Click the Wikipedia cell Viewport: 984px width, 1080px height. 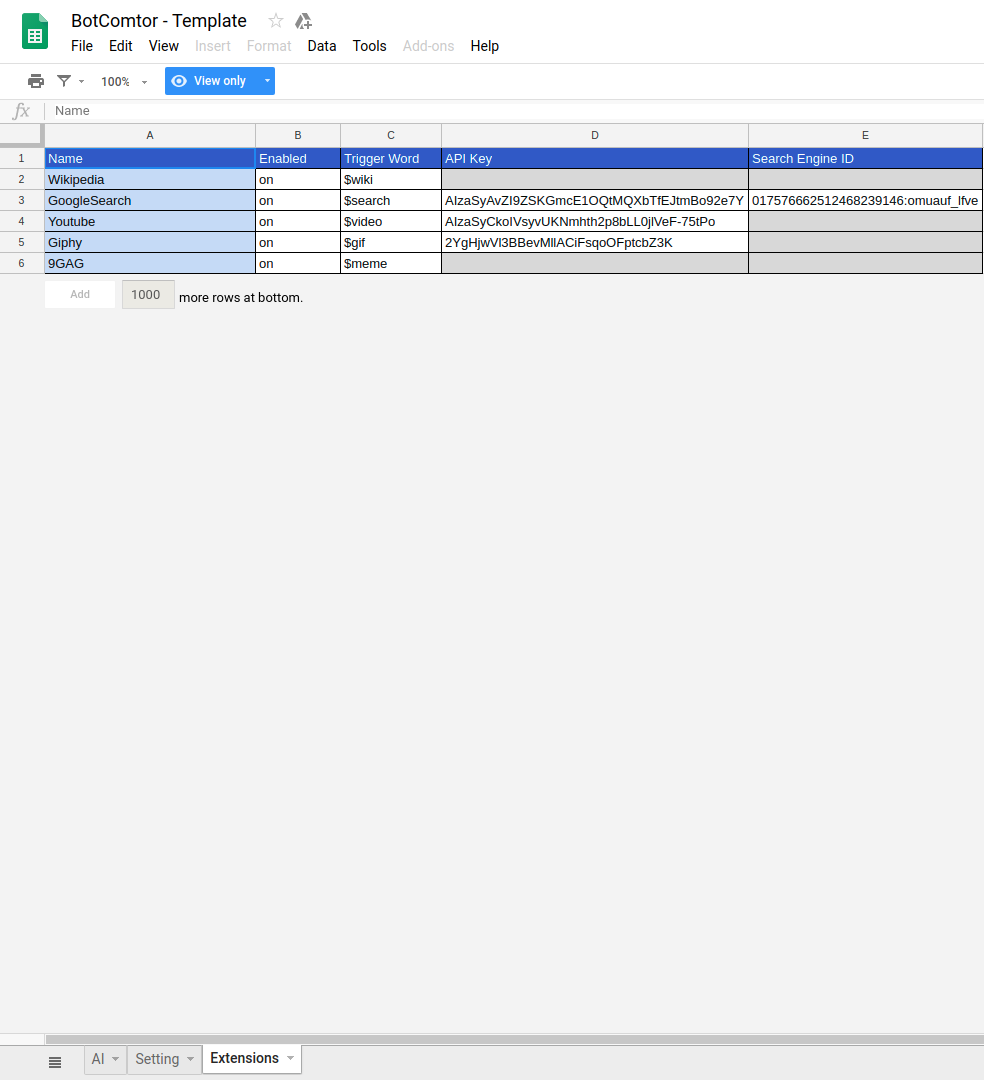click(x=150, y=180)
